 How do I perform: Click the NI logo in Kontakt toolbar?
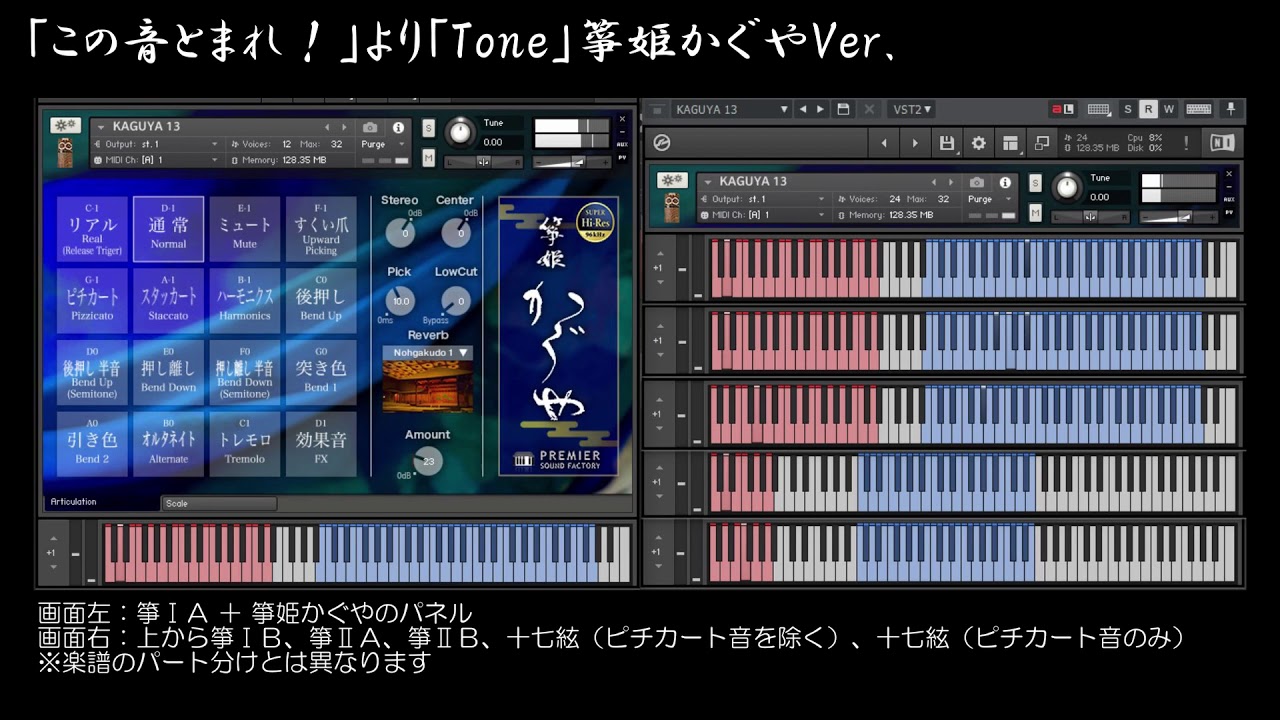pos(1222,143)
